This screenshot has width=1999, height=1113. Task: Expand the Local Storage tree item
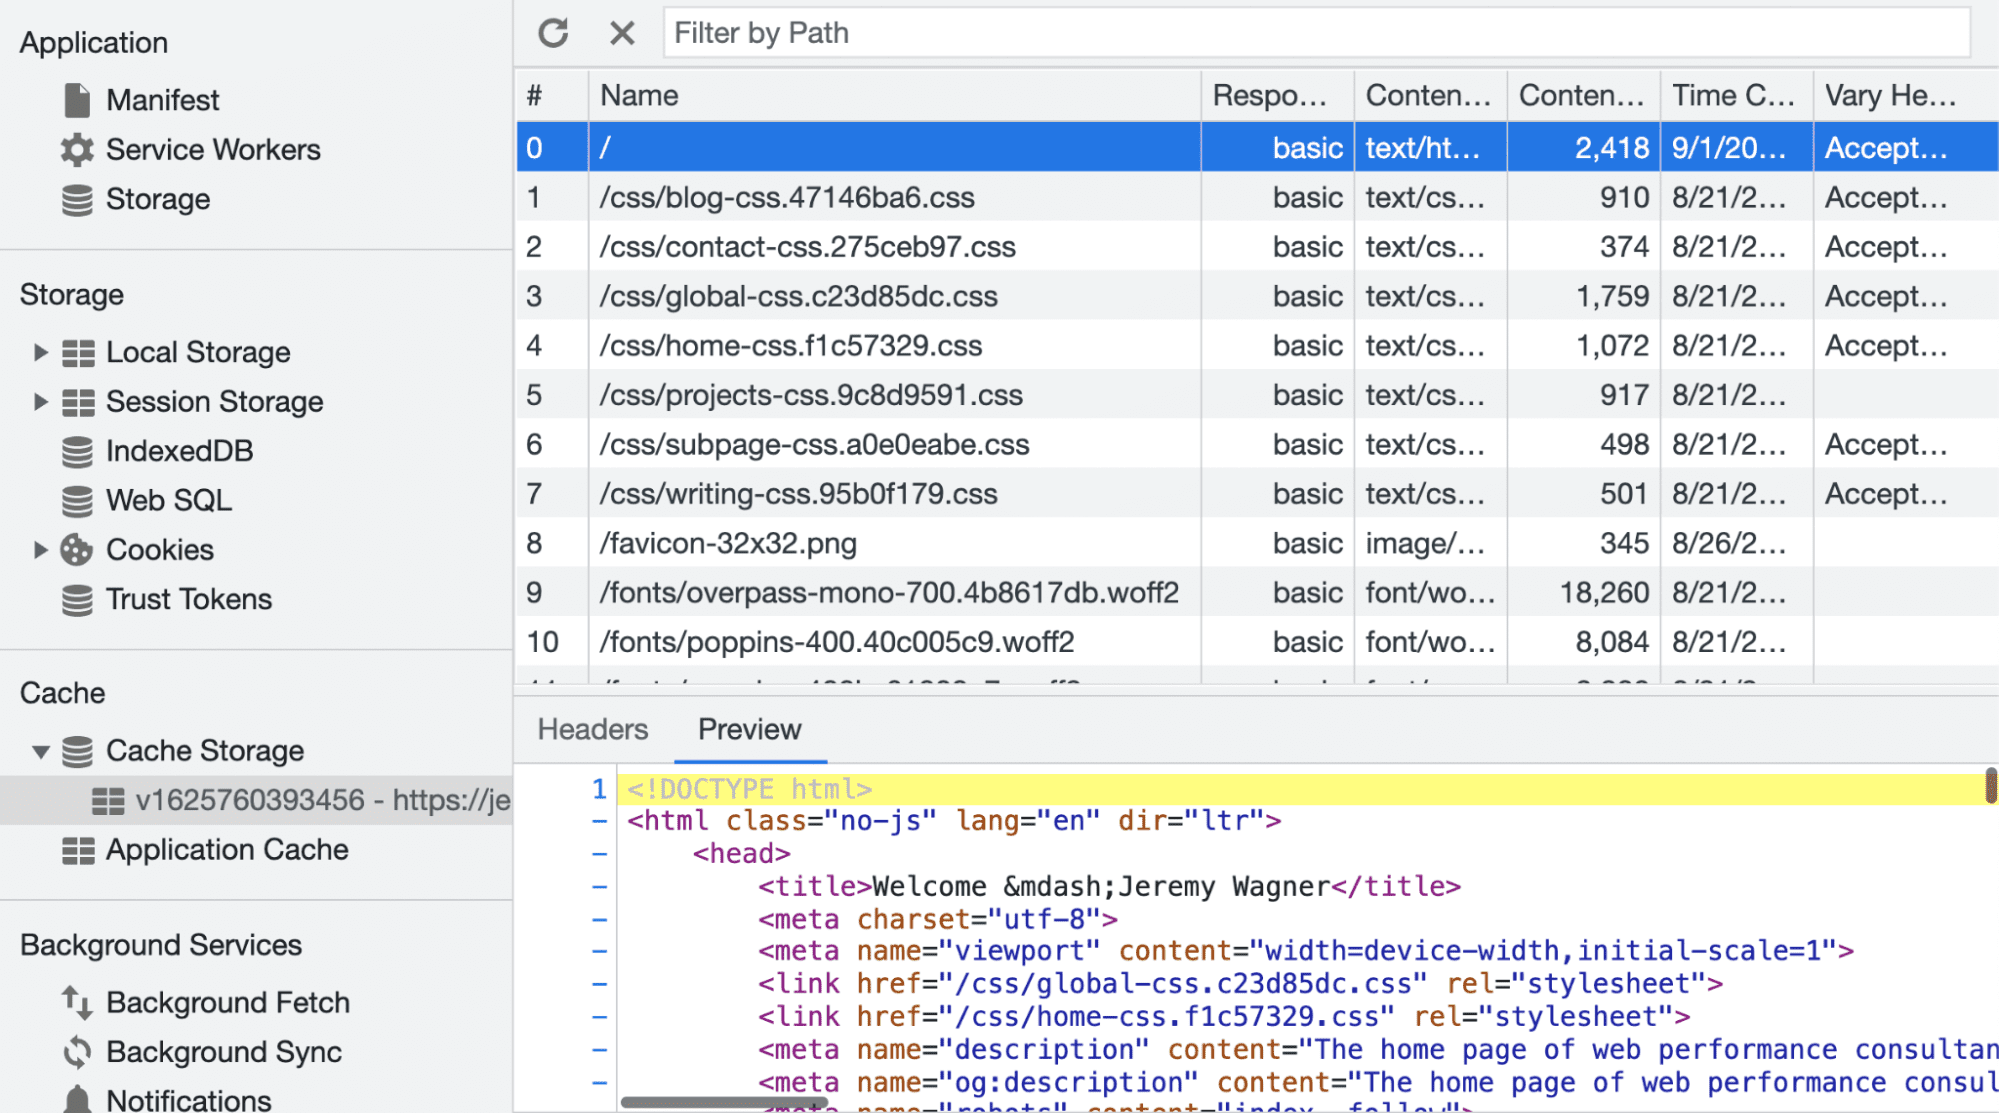point(40,352)
